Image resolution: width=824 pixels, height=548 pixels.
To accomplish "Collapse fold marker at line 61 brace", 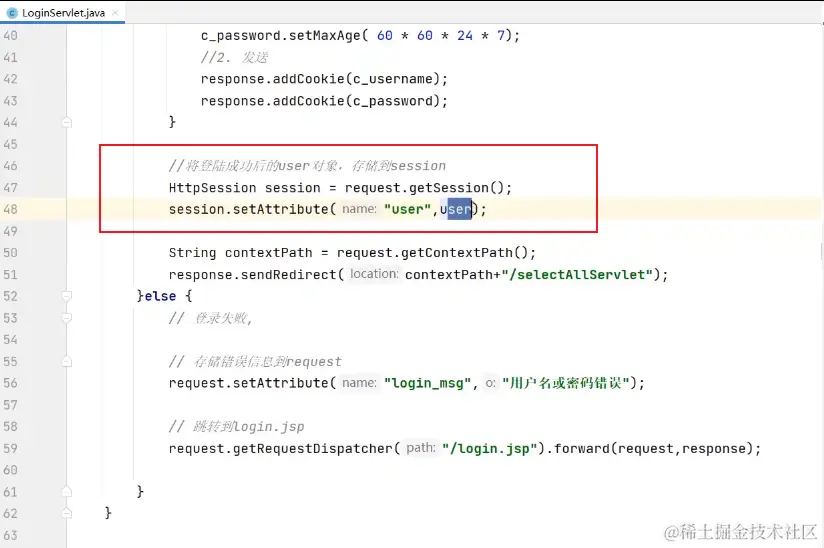I will (67, 492).
